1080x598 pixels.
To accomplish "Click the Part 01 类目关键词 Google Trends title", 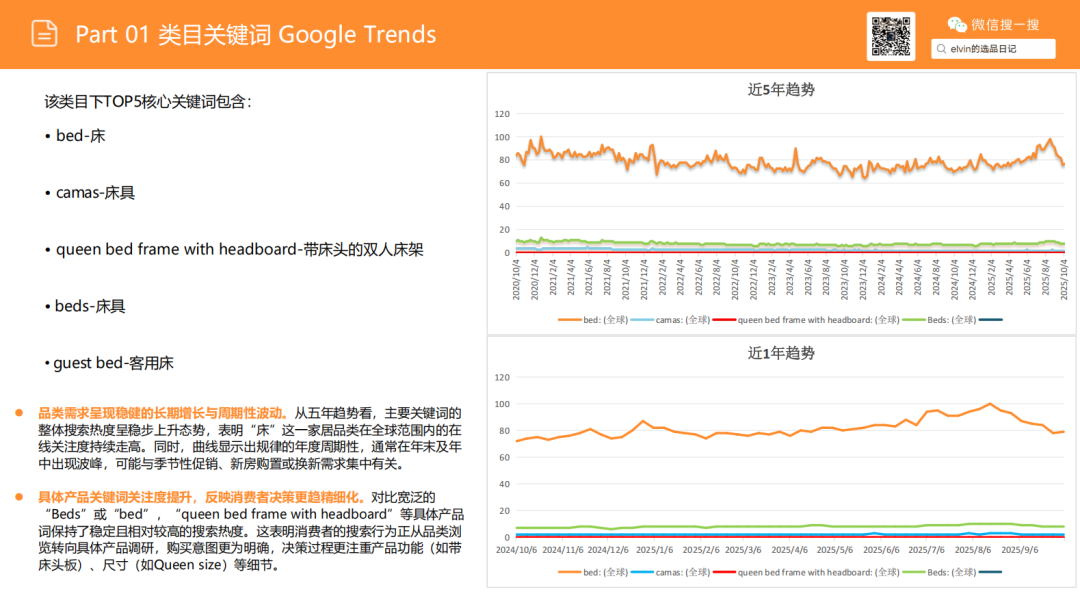I will point(256,35).
